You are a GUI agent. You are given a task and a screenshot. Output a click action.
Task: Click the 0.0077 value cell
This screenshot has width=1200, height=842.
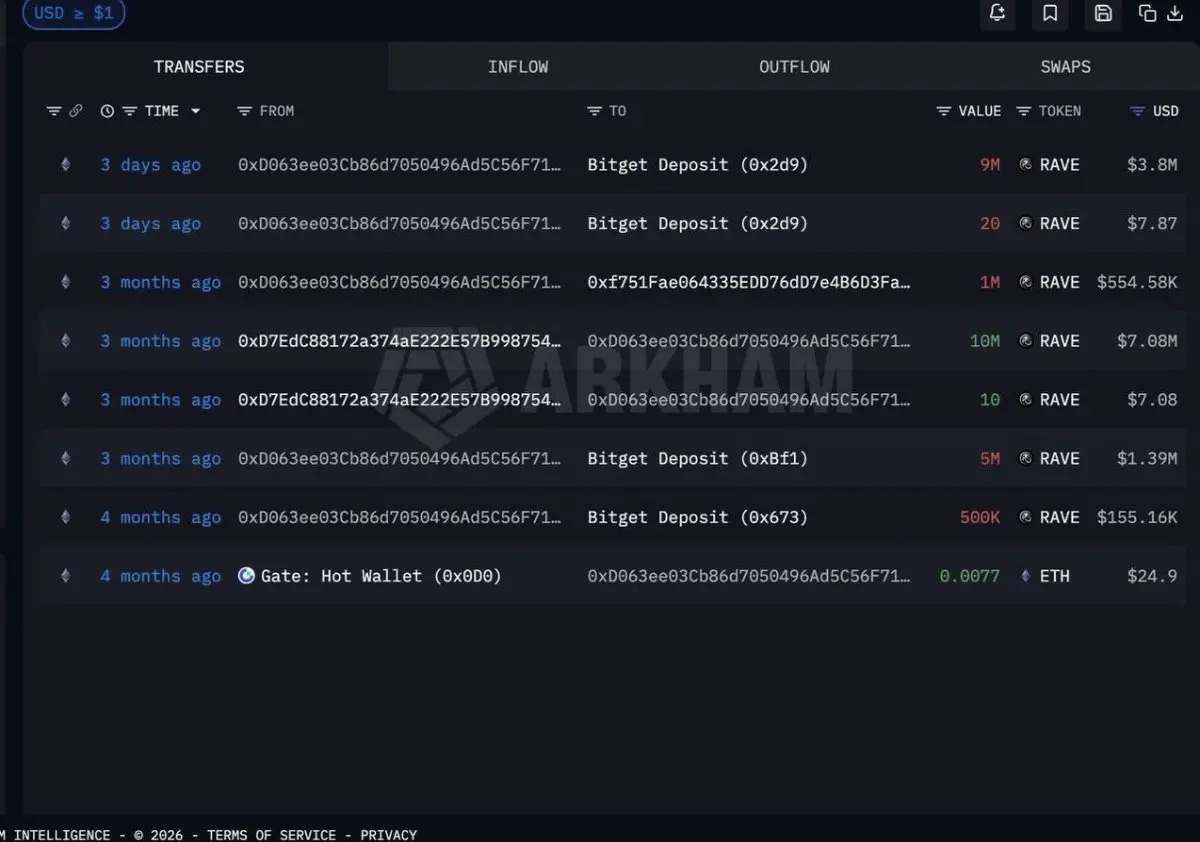coord(970,576)
